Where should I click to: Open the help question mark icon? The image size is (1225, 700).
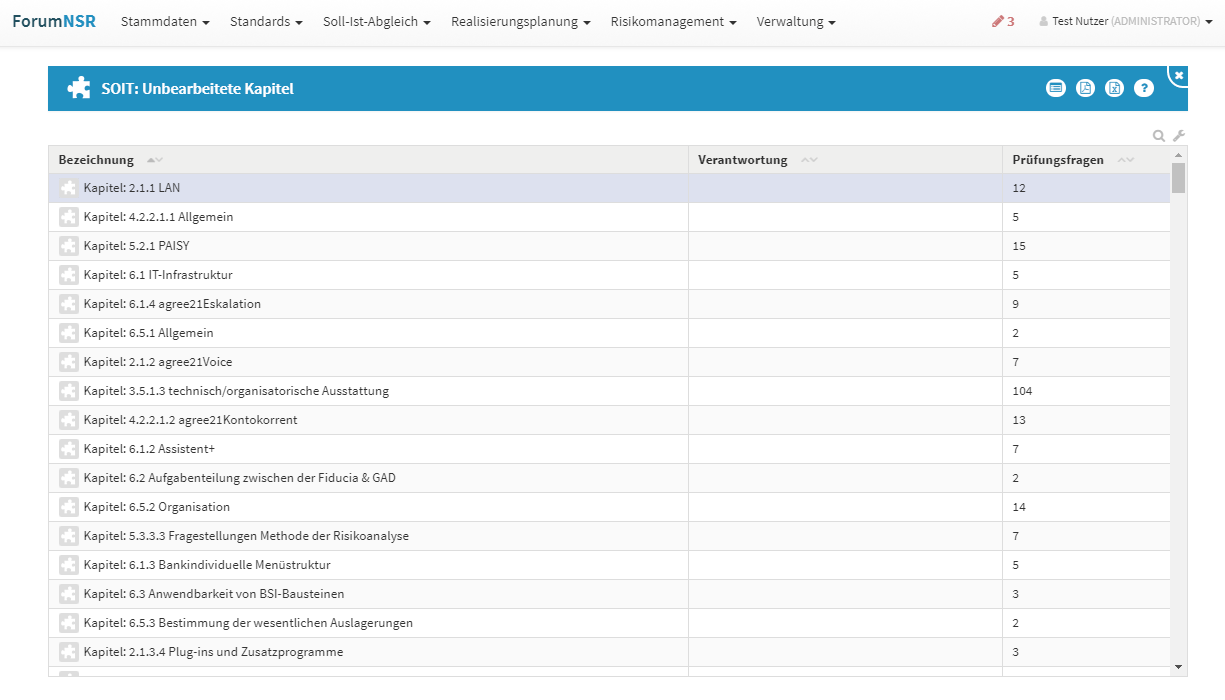tap(1144, 88)
